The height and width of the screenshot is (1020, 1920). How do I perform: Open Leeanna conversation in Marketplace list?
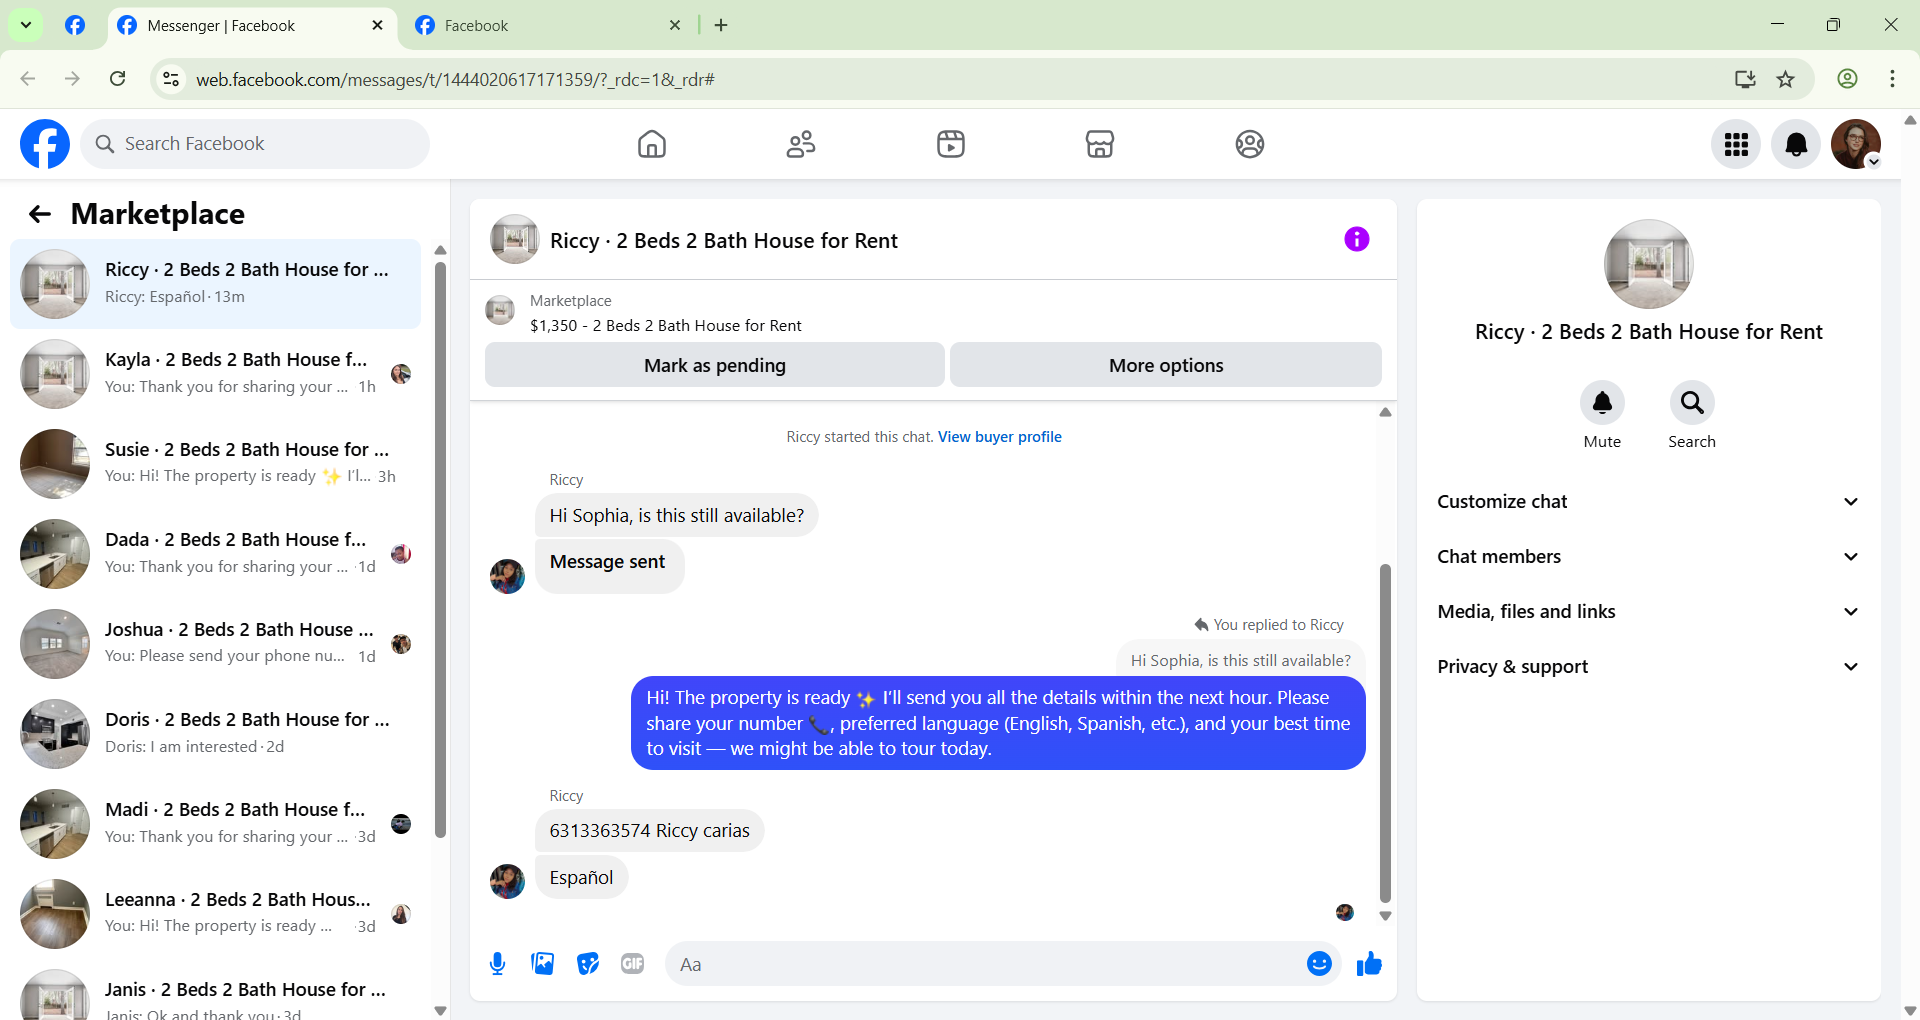tap(215, 914)
